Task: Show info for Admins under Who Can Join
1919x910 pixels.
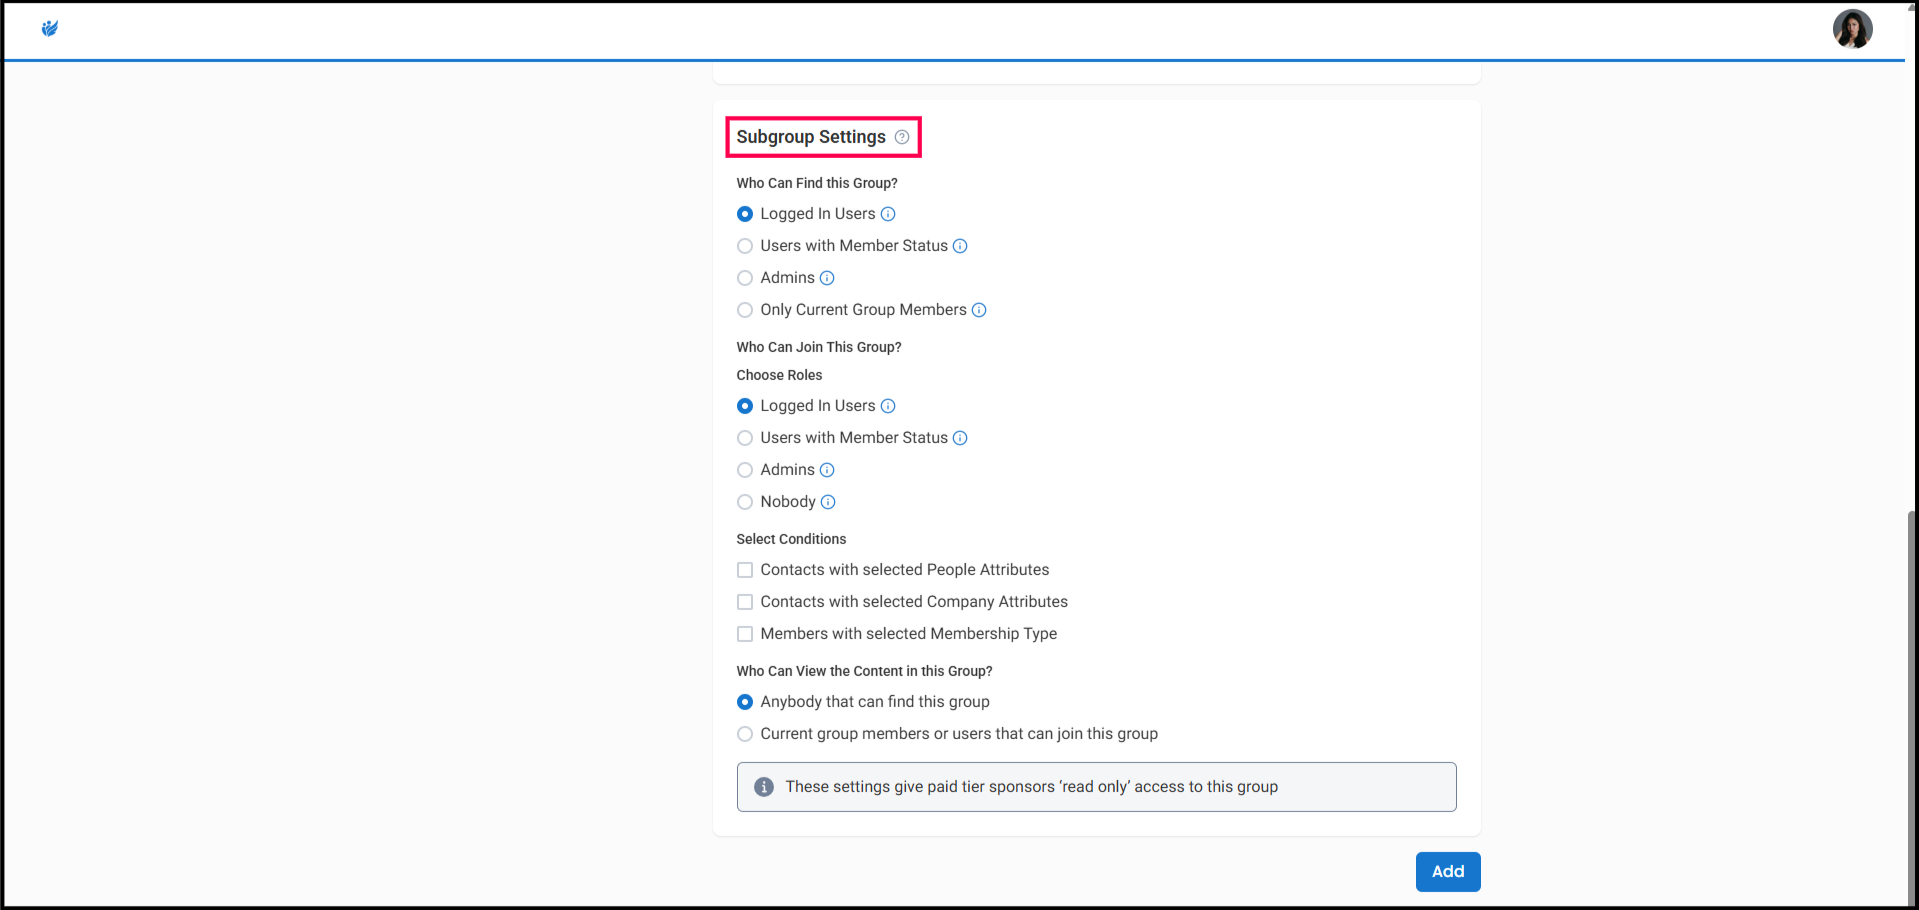Action: (827, 470)
